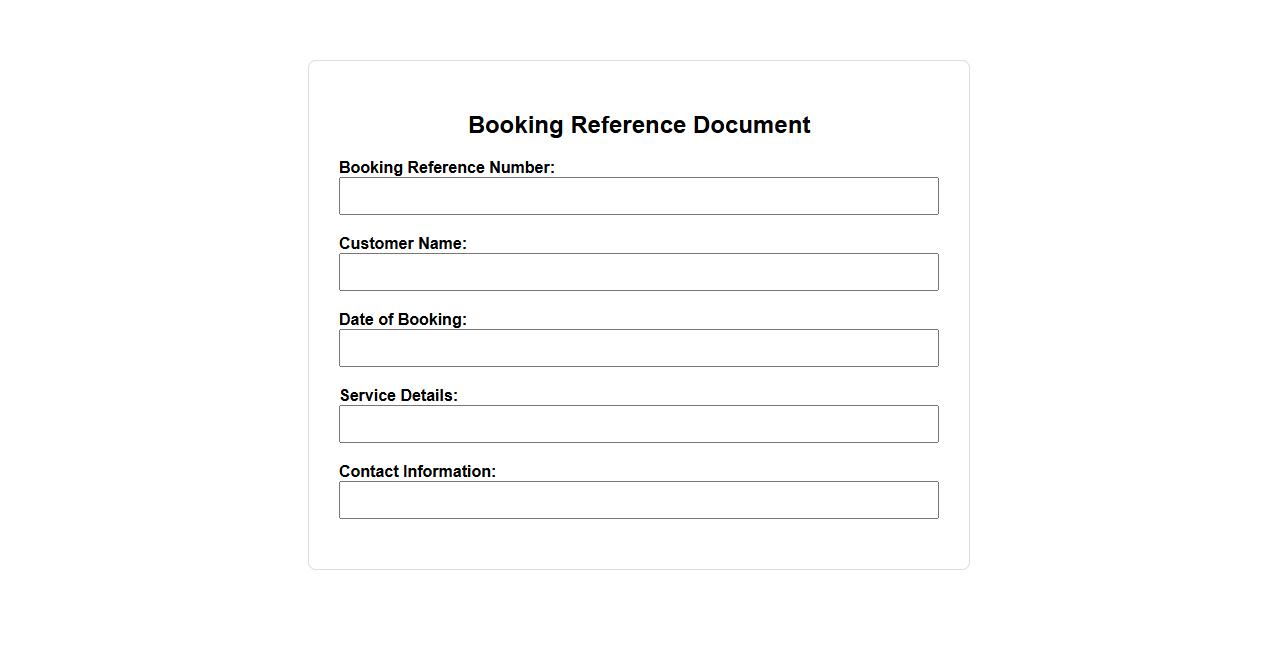Click the word "Information:" in the last label
This screenshot has height=650, width=1278.
pos(450,472)
